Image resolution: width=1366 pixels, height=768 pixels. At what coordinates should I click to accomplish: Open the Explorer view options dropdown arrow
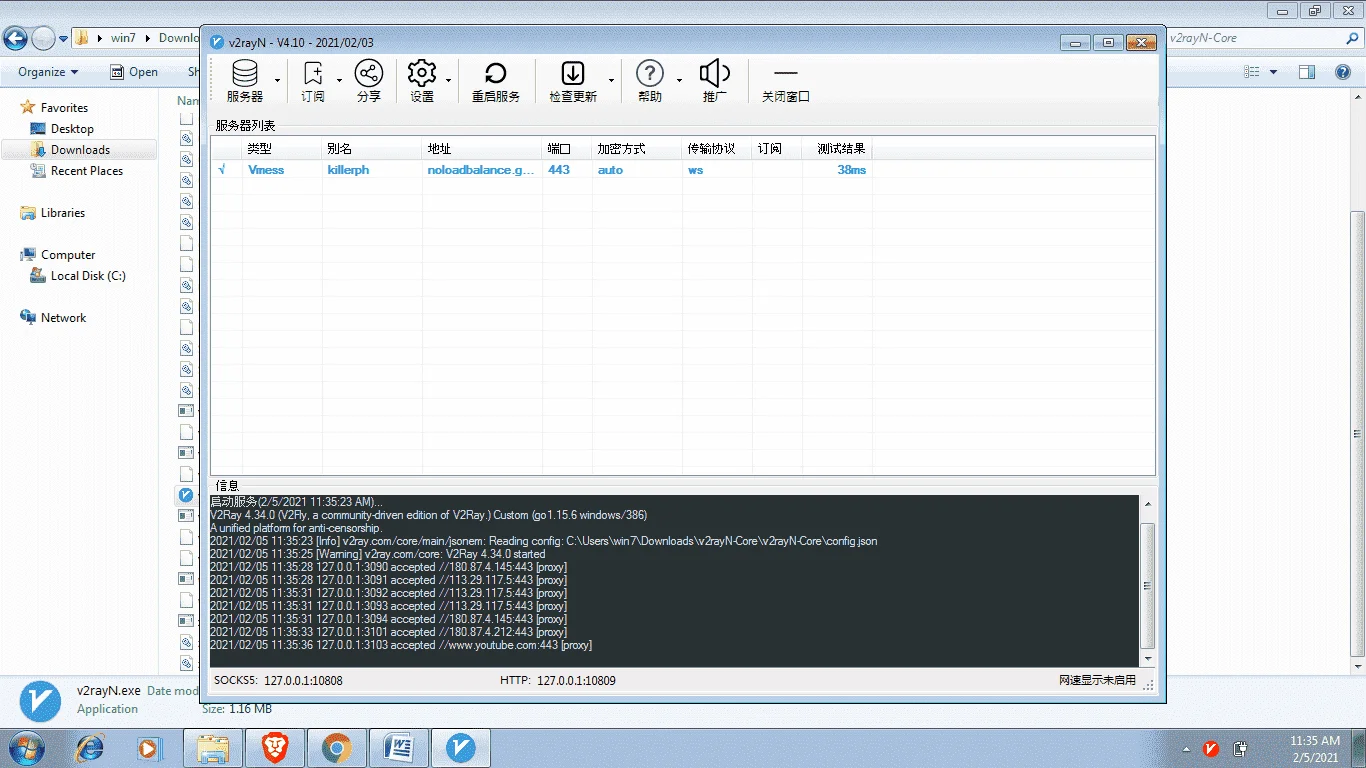[x=1273, y=72]
